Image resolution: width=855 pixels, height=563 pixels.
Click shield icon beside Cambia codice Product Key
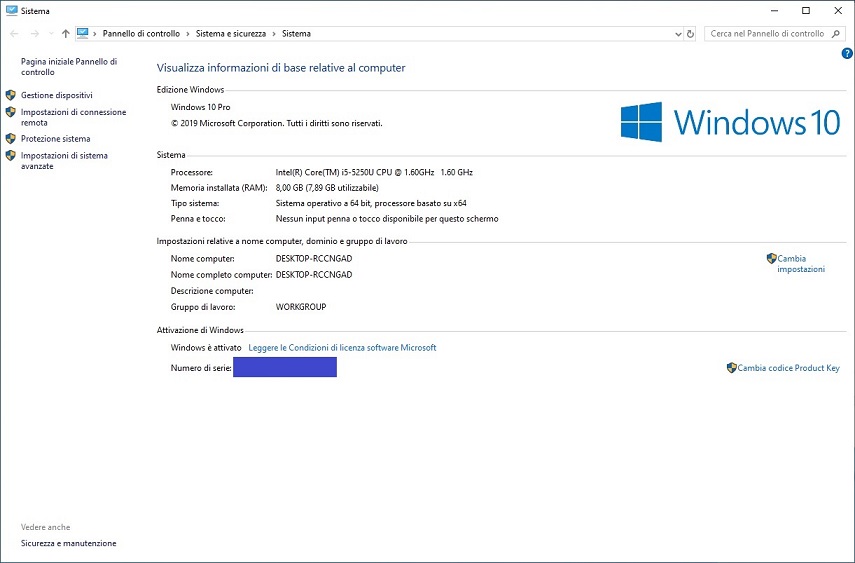pos(731,368)
